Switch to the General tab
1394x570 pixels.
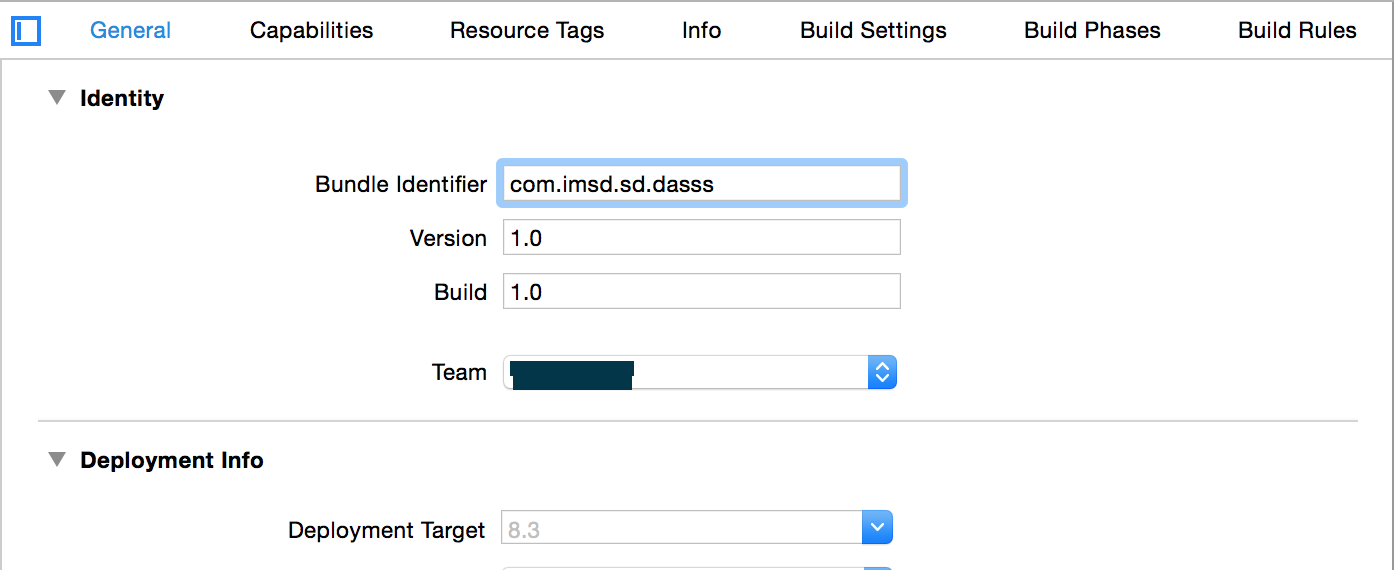(130, 31)
